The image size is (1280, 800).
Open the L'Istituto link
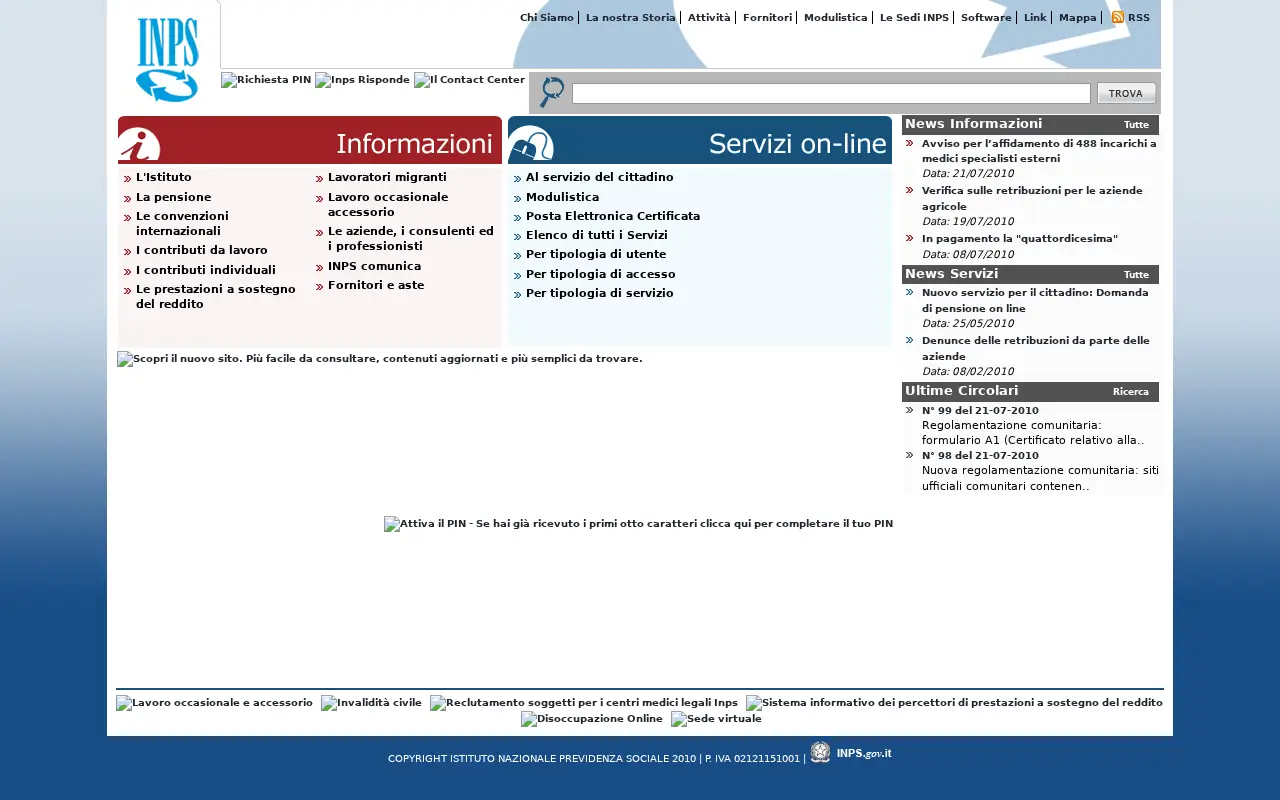[x=164, y=177]
